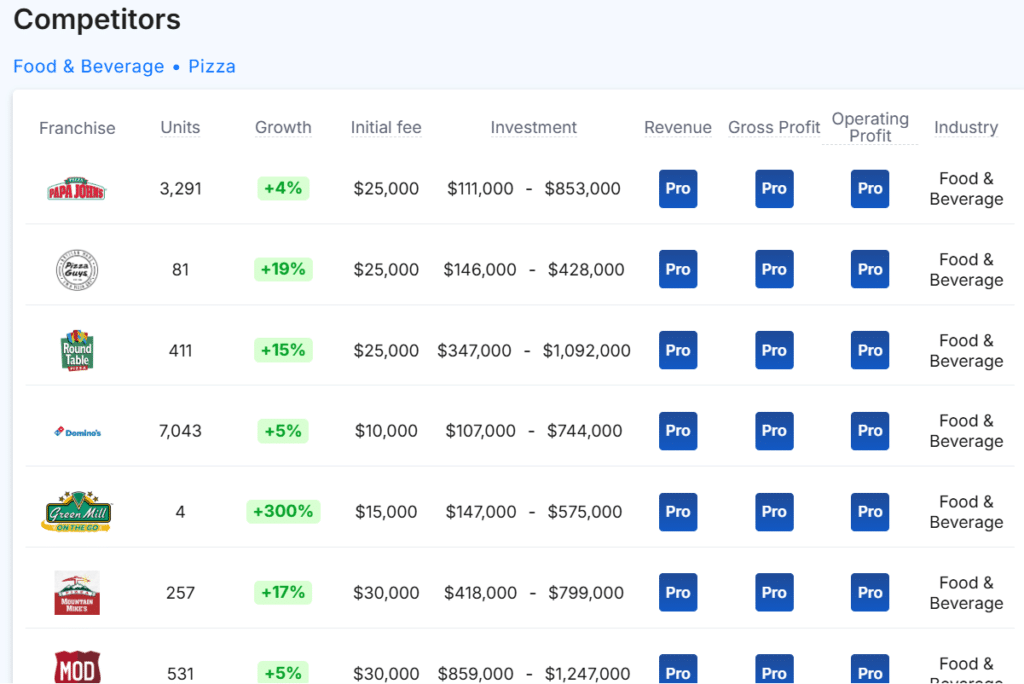Image resolution: width=1024 pixels, height=684 pixels.
Task: Click the +4% growth badge
Action: (283, 188)
